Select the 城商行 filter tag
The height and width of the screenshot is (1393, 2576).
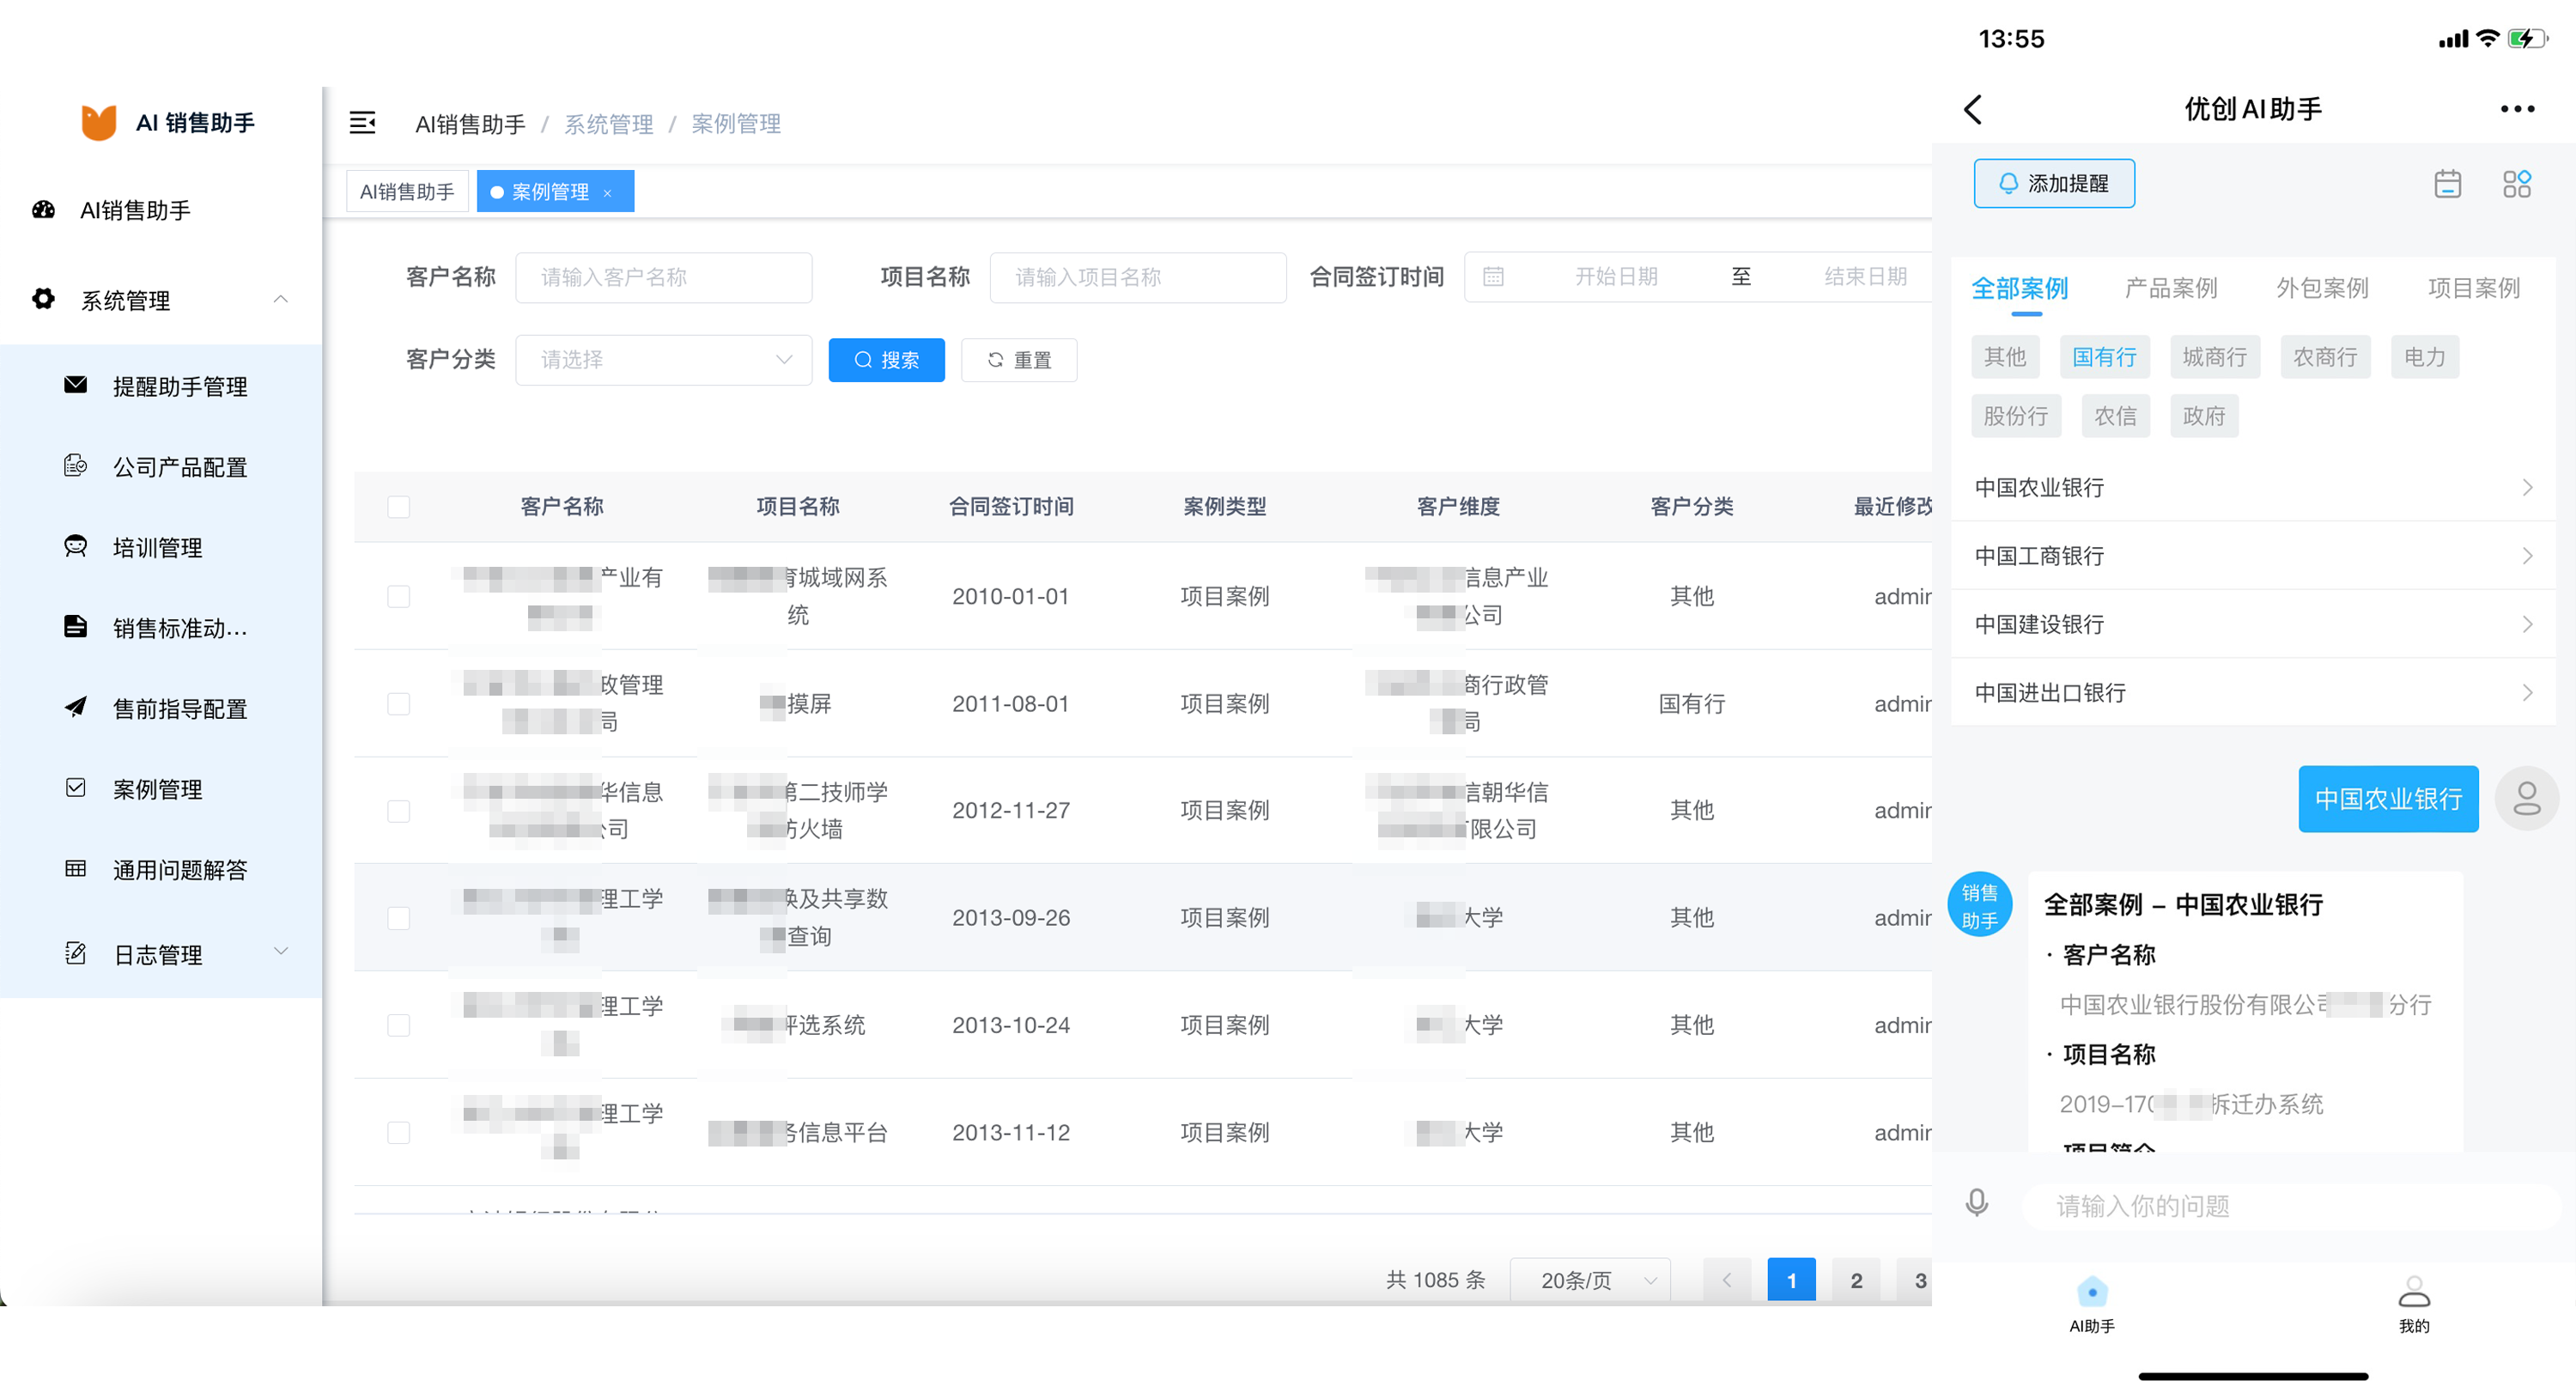(x=2214, y=357)
